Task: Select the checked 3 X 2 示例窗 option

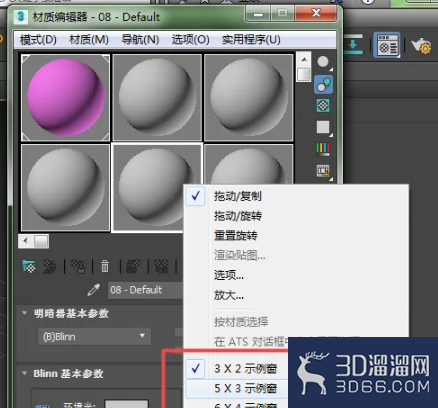Action: (x=237, y=369)
